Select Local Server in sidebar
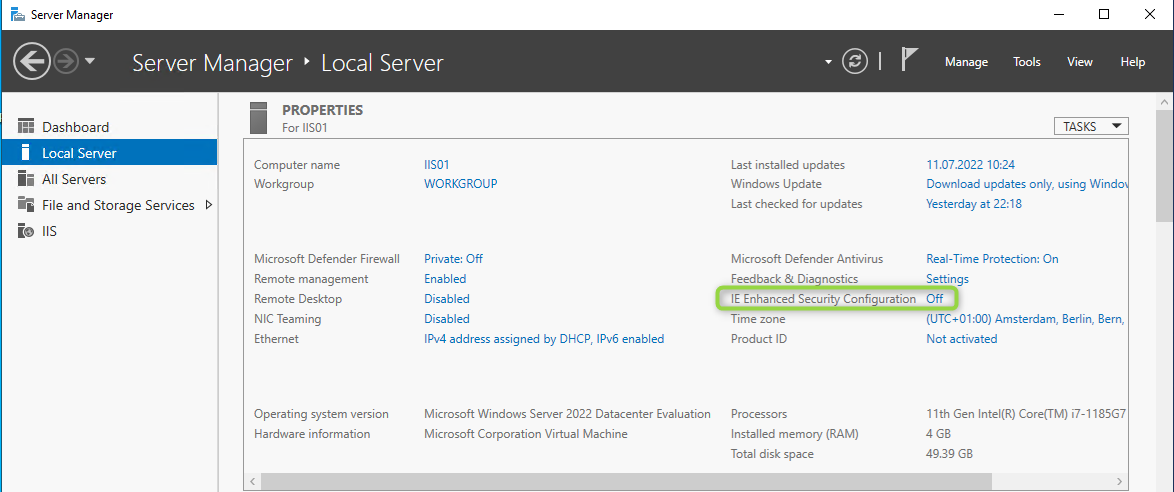The height and width of the screenshot is (492, 1174). (x=79, y=153)
